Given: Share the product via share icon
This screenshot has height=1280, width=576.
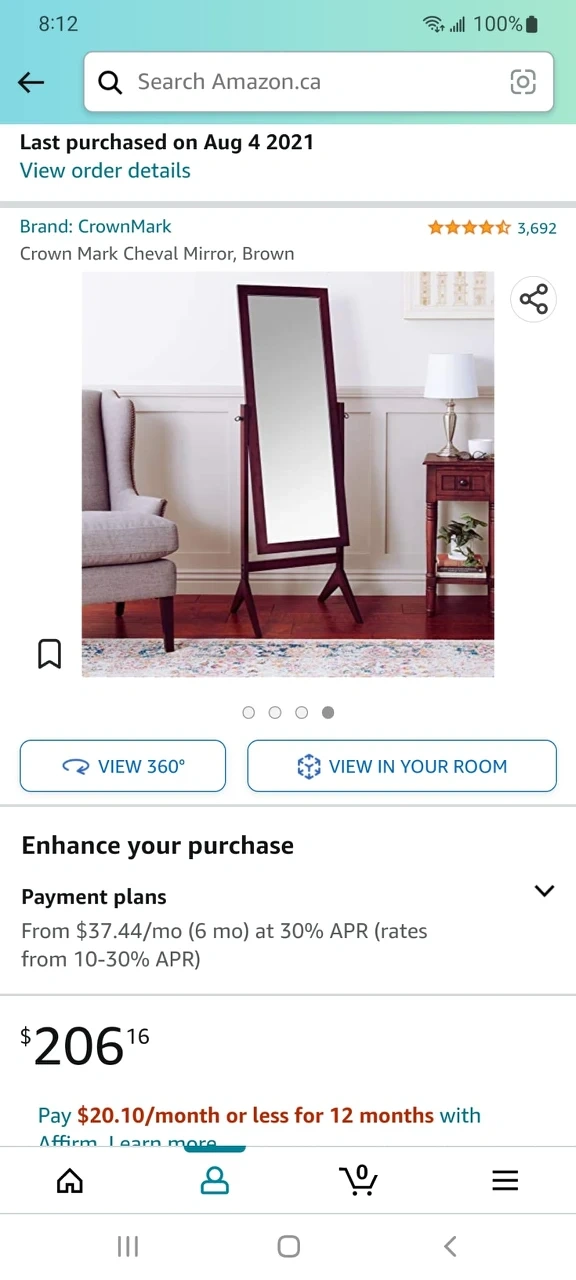Looking at the screenshot, I should click(x=534, y=299).
